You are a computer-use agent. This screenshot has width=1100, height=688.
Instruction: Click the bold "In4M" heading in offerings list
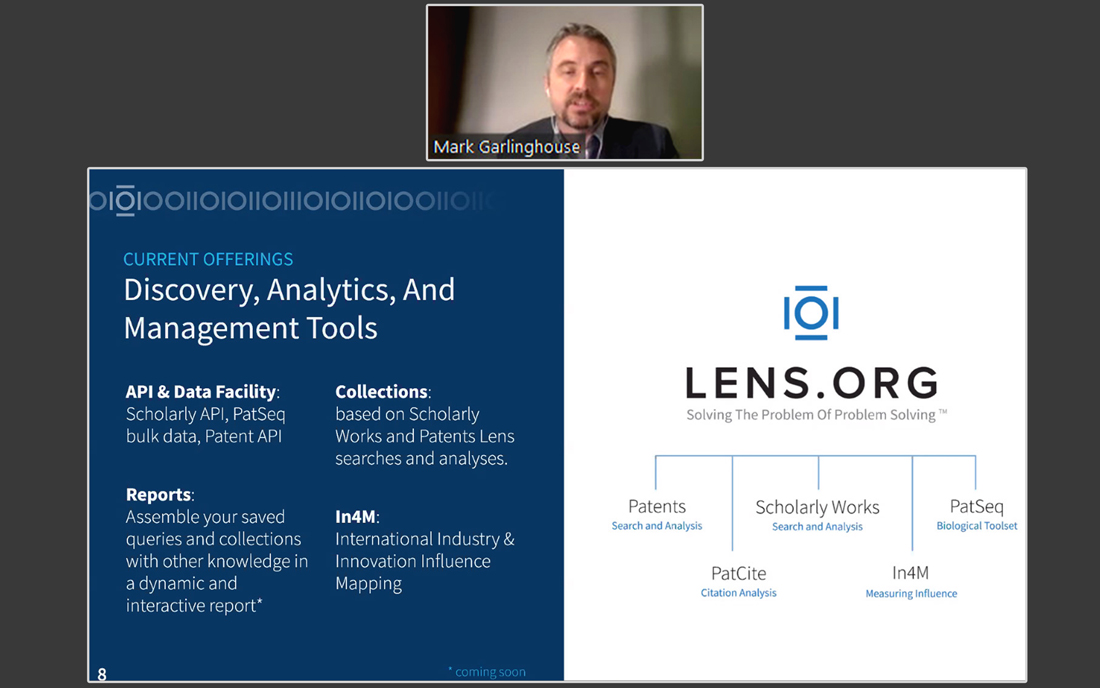point(355,517)
